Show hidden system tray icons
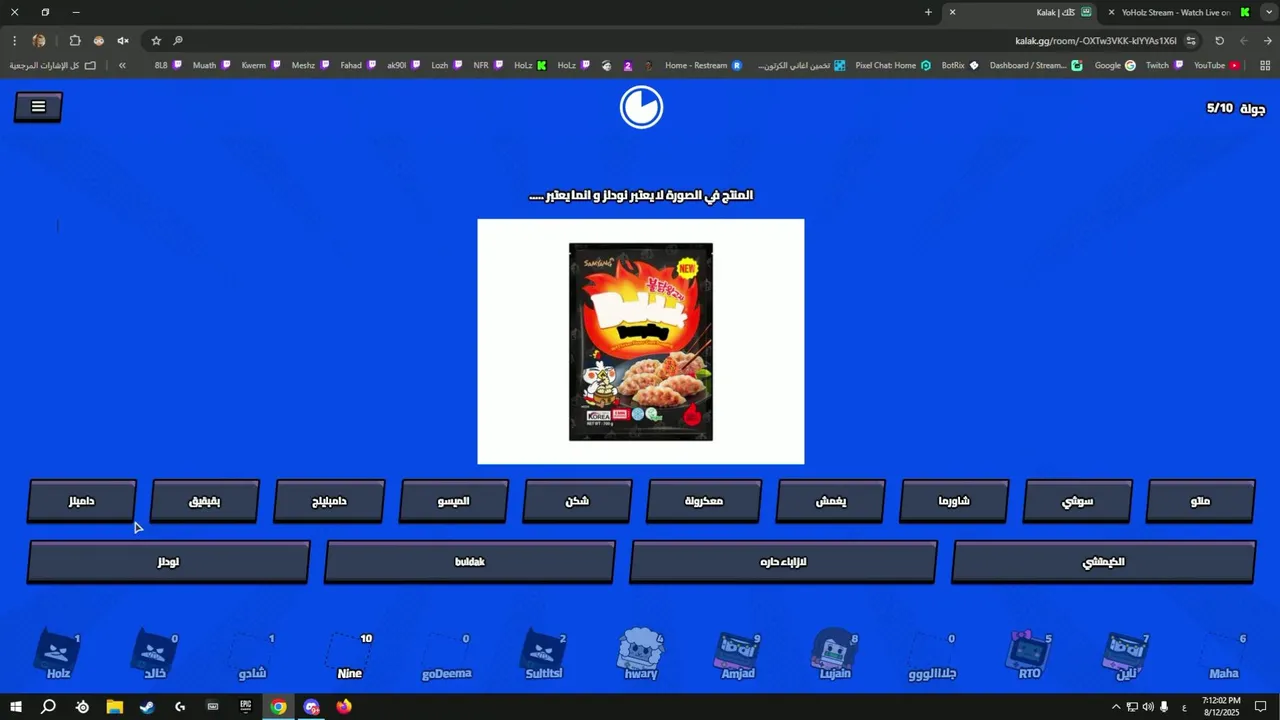Image resolution: width=1280 pixels, height=720 pixels. [x=1116, y=707]
